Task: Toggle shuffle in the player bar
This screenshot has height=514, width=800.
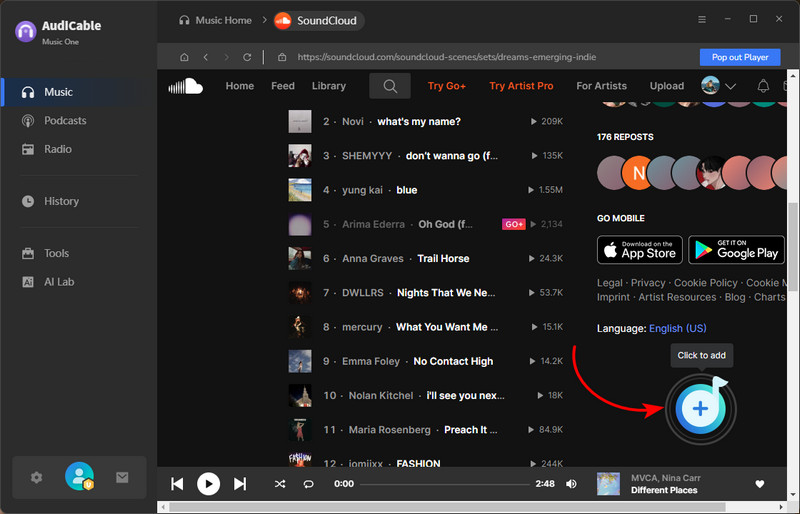Action: click(280, 483)
